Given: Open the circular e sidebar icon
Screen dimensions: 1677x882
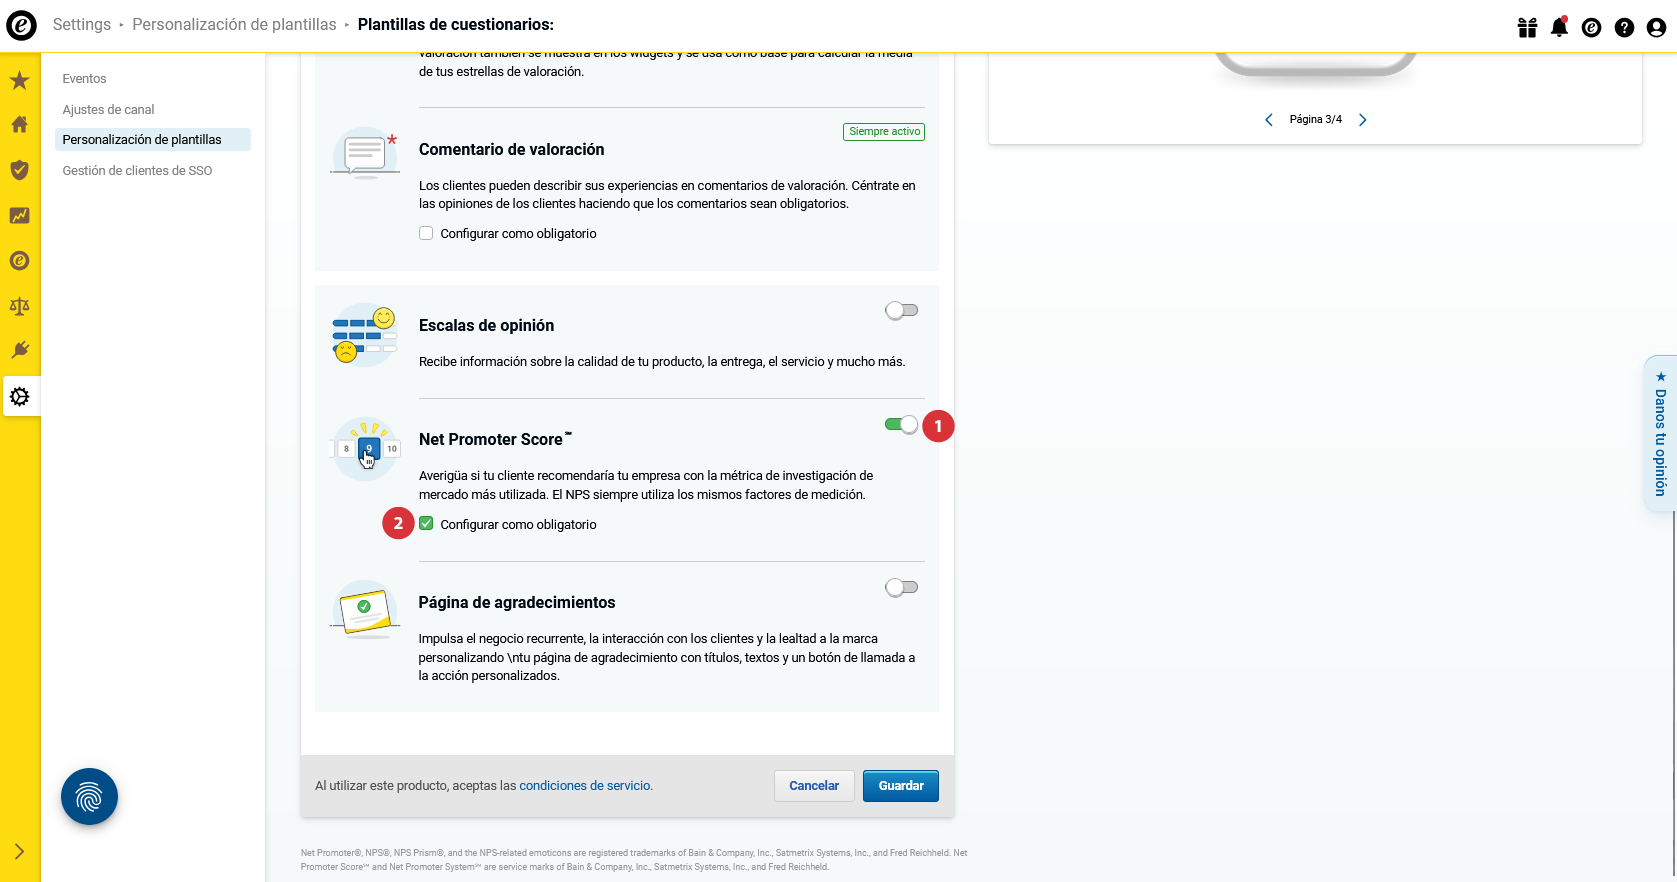Looking at the screenshot, I should click(19, 261).
